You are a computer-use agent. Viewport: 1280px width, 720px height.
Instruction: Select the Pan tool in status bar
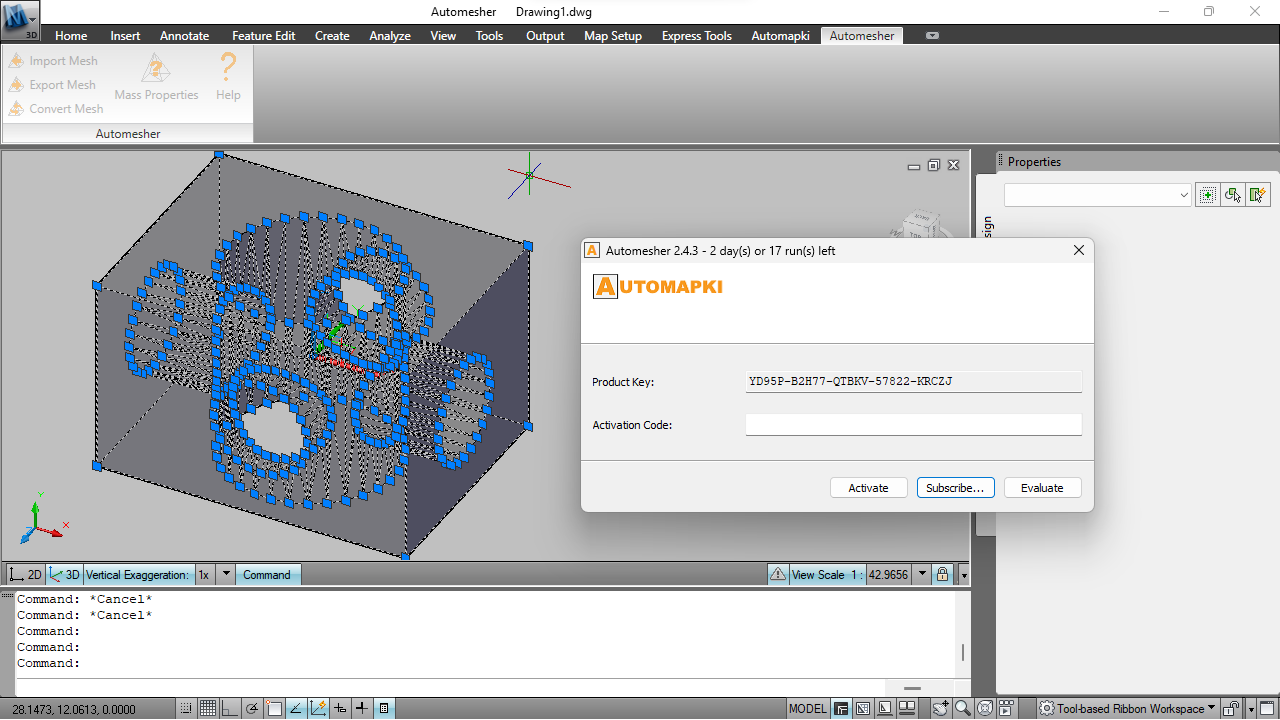pos(941,709)
